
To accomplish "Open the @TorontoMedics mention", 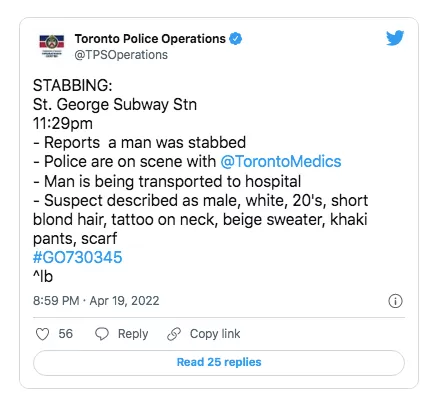I will pos(281,162).
